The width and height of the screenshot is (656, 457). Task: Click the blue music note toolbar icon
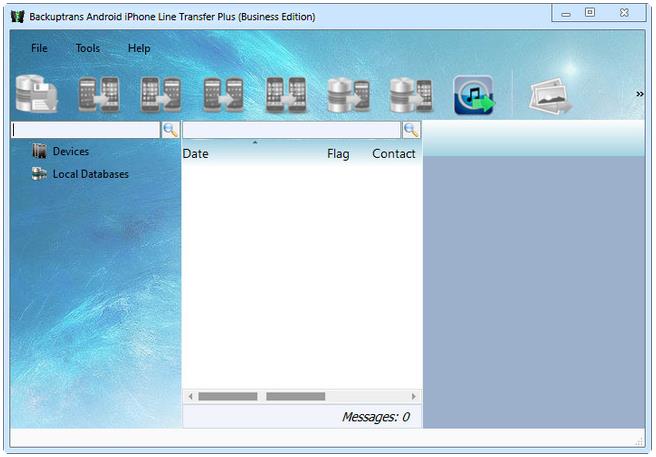pos(474,95)
